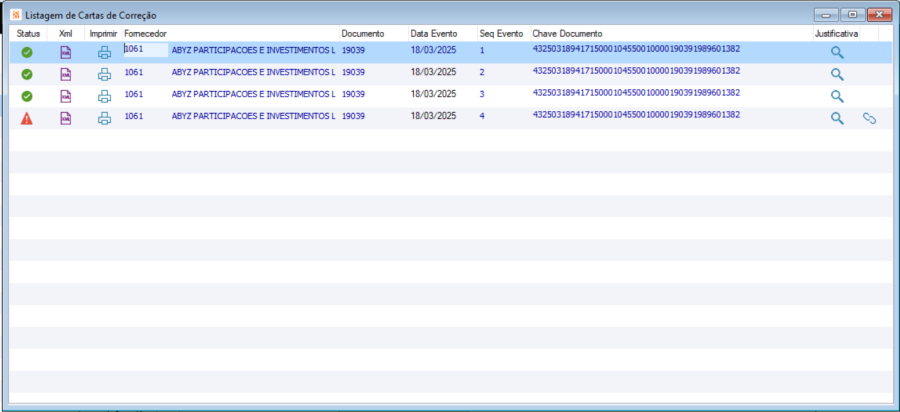Image resolution: width=900 pixels, height=412 pixels.
Task: Click the Chave Documento key in Seq Evento 3 row
Action: click(x=637, y=92)
